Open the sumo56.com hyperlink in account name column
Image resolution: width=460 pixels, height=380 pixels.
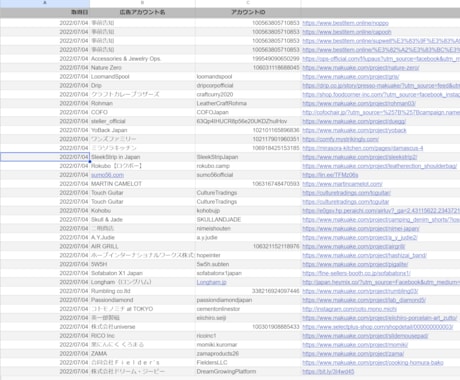click(107, 175)
